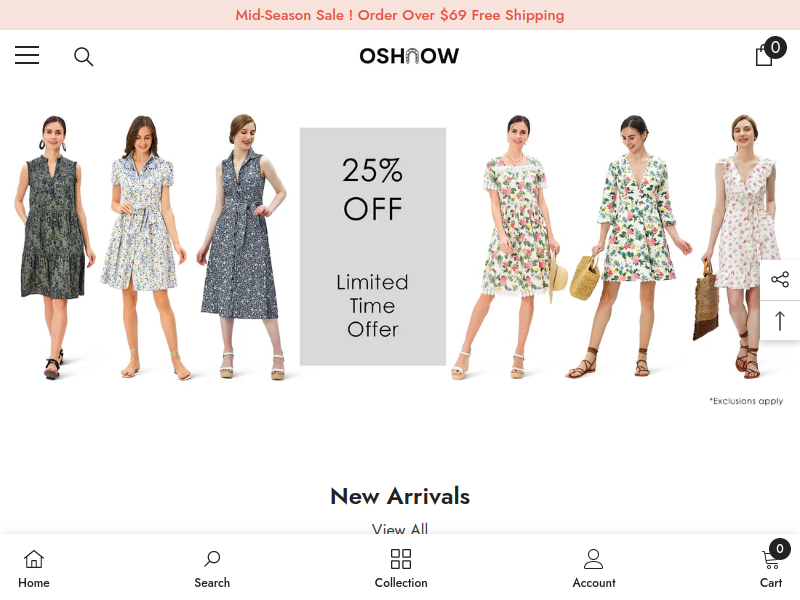Click the share icon on right edge
Viewport: 800px width, 600px height.
coord(780,279)
